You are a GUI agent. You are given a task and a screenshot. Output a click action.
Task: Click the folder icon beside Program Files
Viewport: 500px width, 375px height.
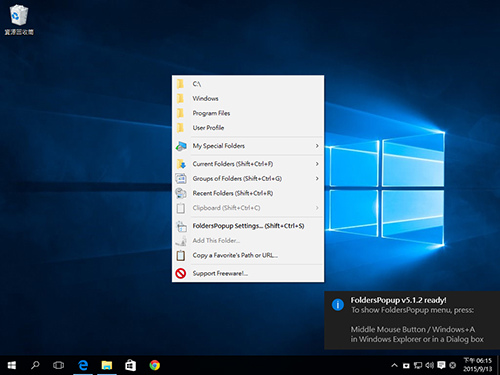pyautogui.click(x=180, y=113)
